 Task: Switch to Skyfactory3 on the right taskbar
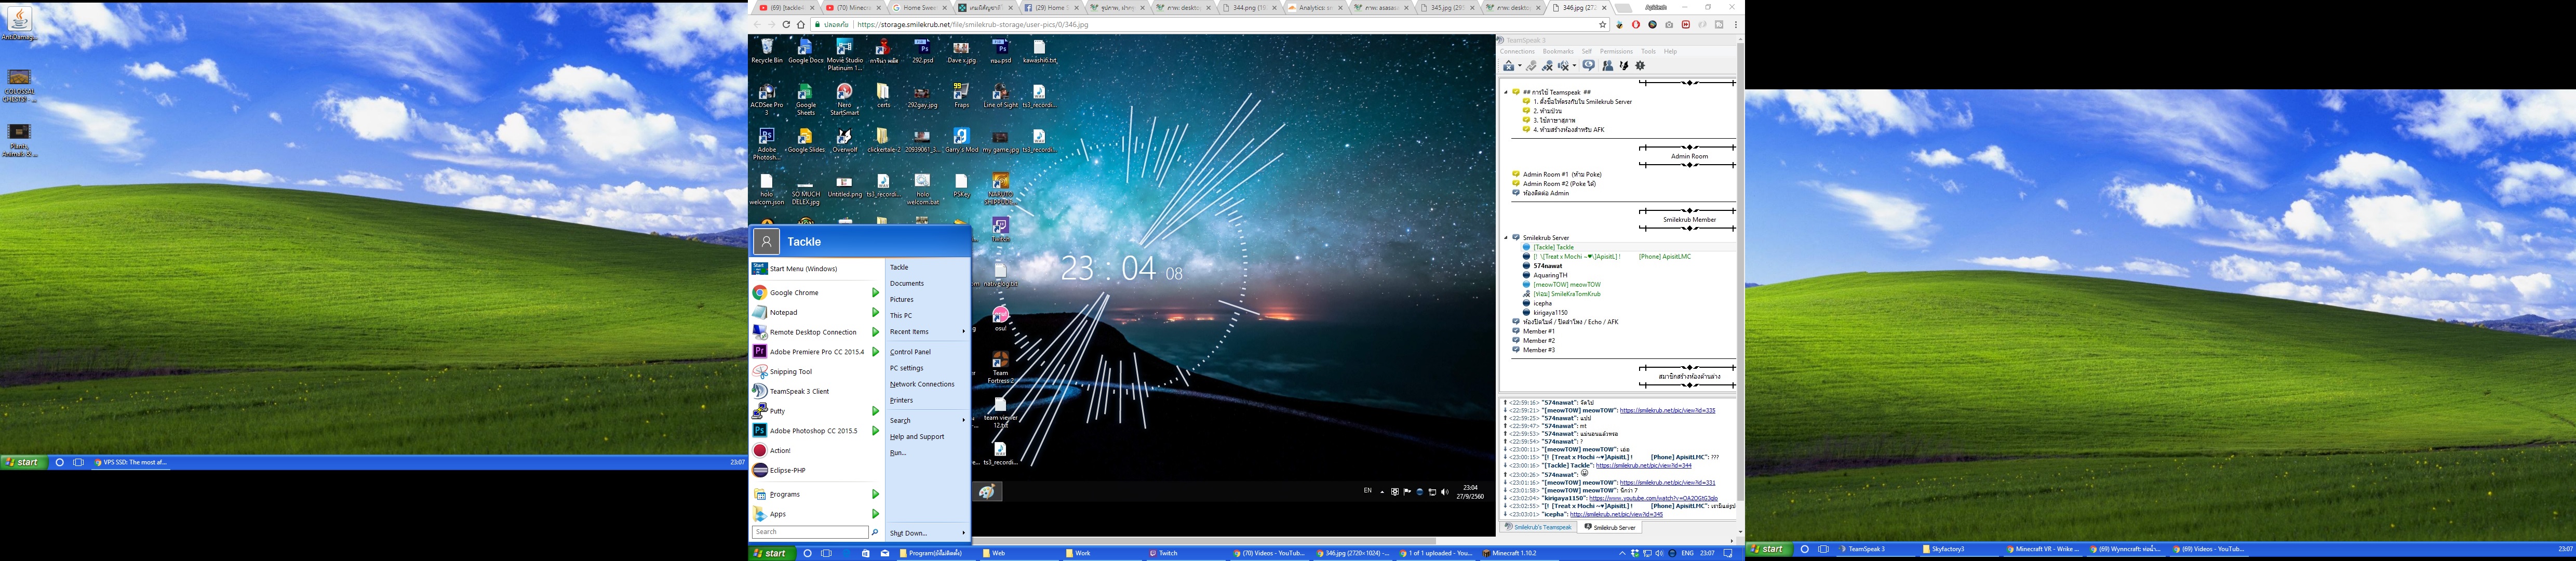(1959, 549)
